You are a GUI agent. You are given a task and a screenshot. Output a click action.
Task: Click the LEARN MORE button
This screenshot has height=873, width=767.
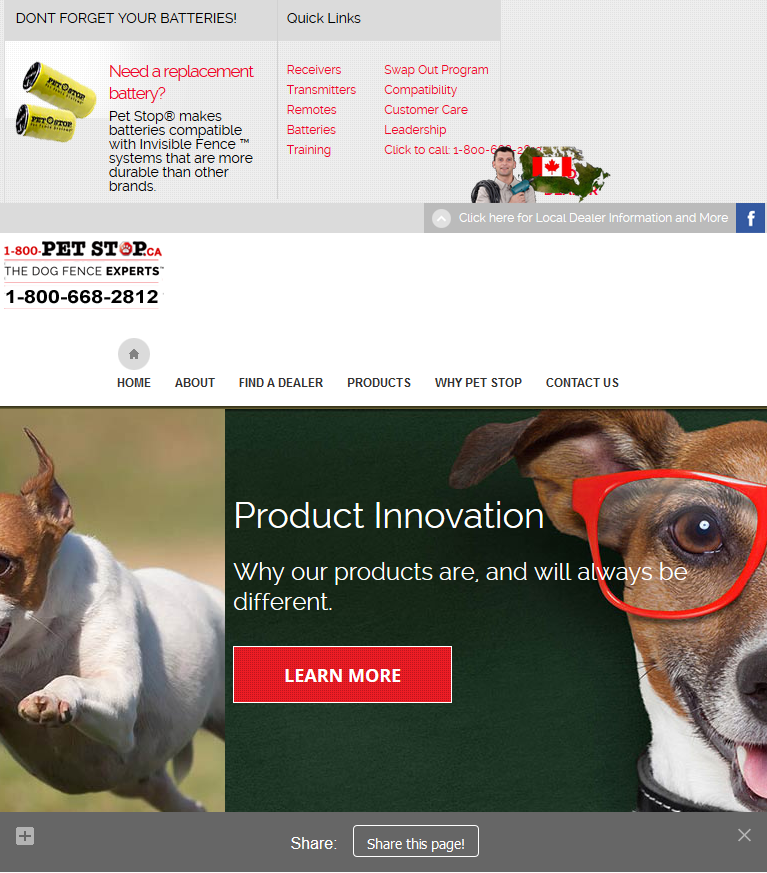(342, 675)
